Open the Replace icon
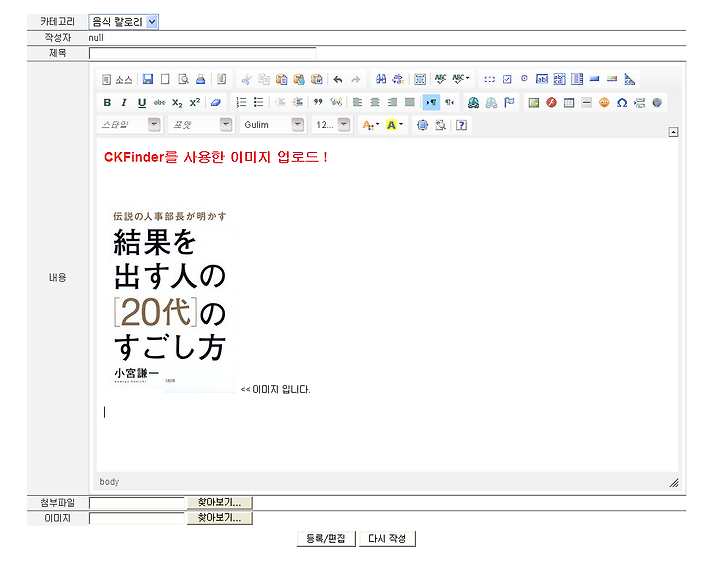The image size is (720, 566). (398, 79)
